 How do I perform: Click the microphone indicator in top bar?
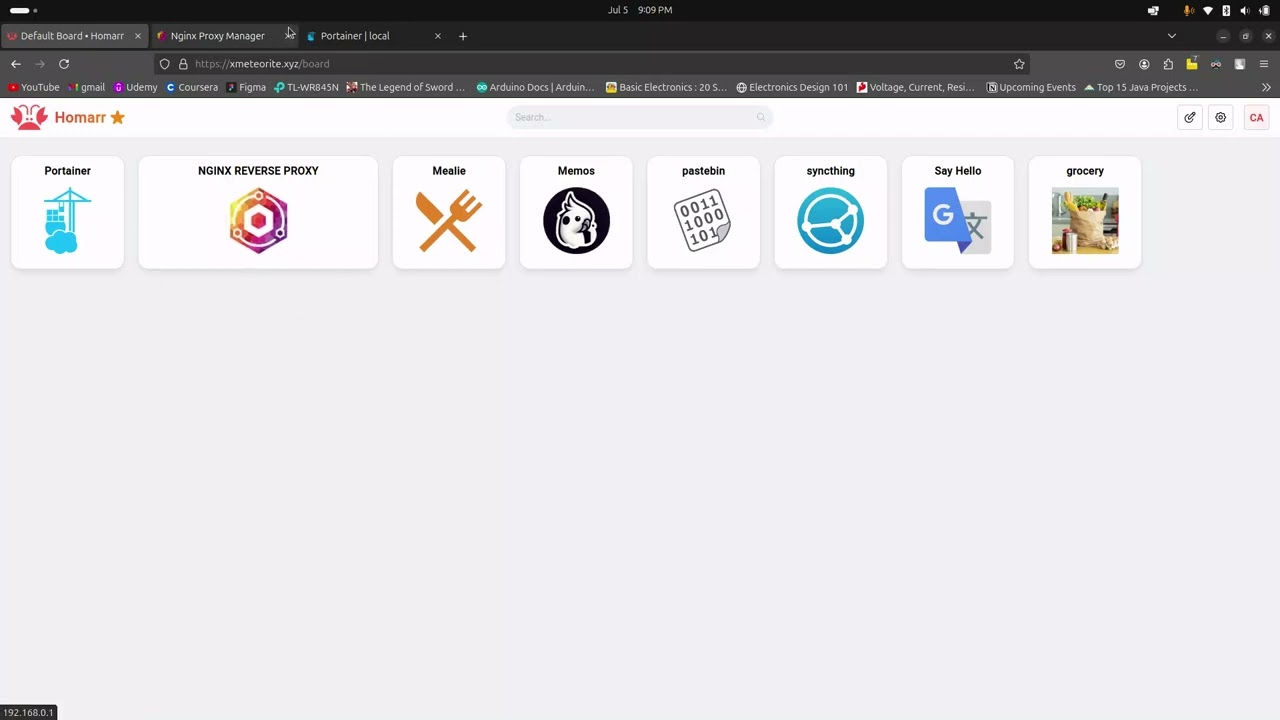(1189, 10)
